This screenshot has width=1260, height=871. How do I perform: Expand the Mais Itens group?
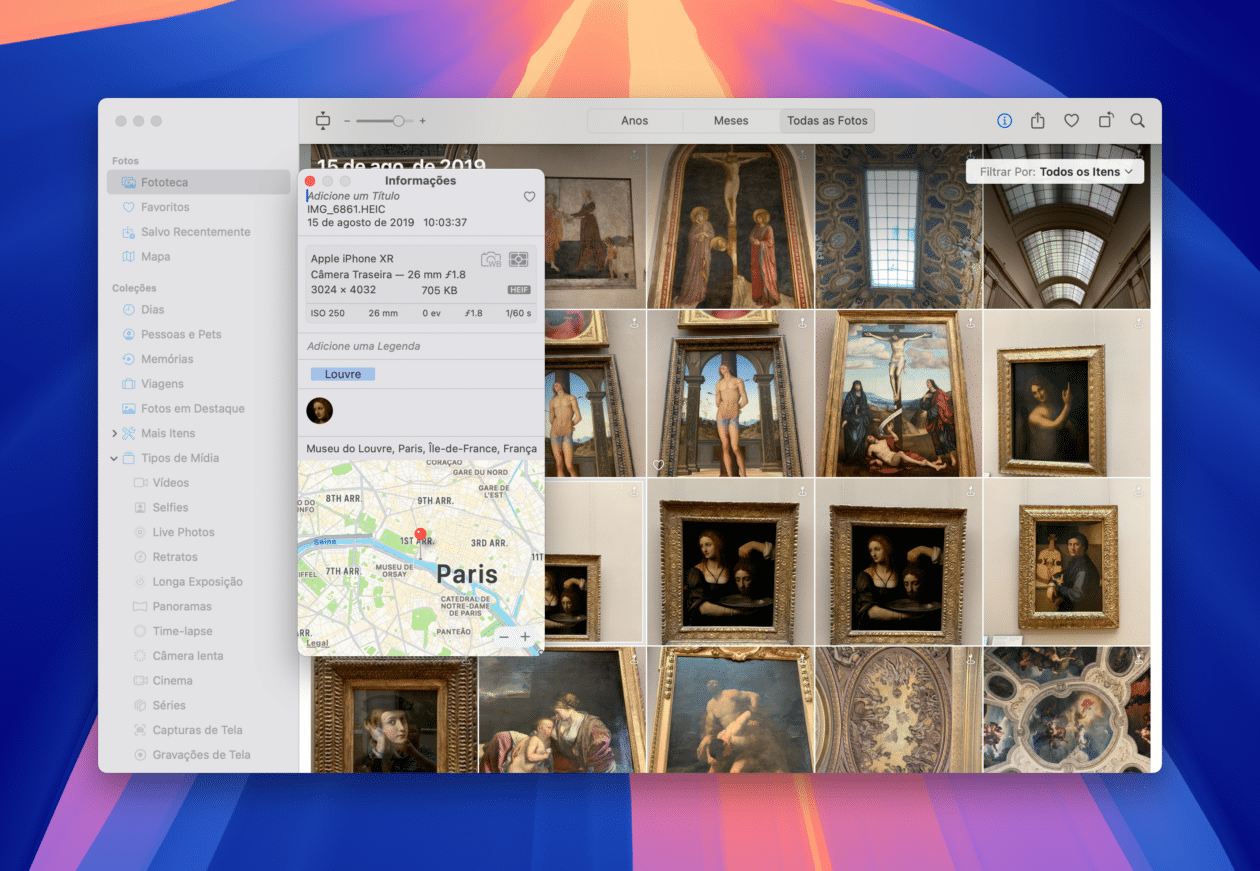coord(114,434)
